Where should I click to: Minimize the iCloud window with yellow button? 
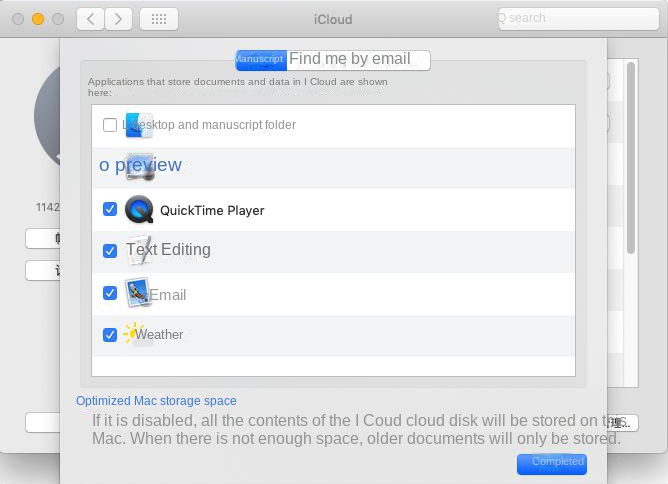pos(38,19)
